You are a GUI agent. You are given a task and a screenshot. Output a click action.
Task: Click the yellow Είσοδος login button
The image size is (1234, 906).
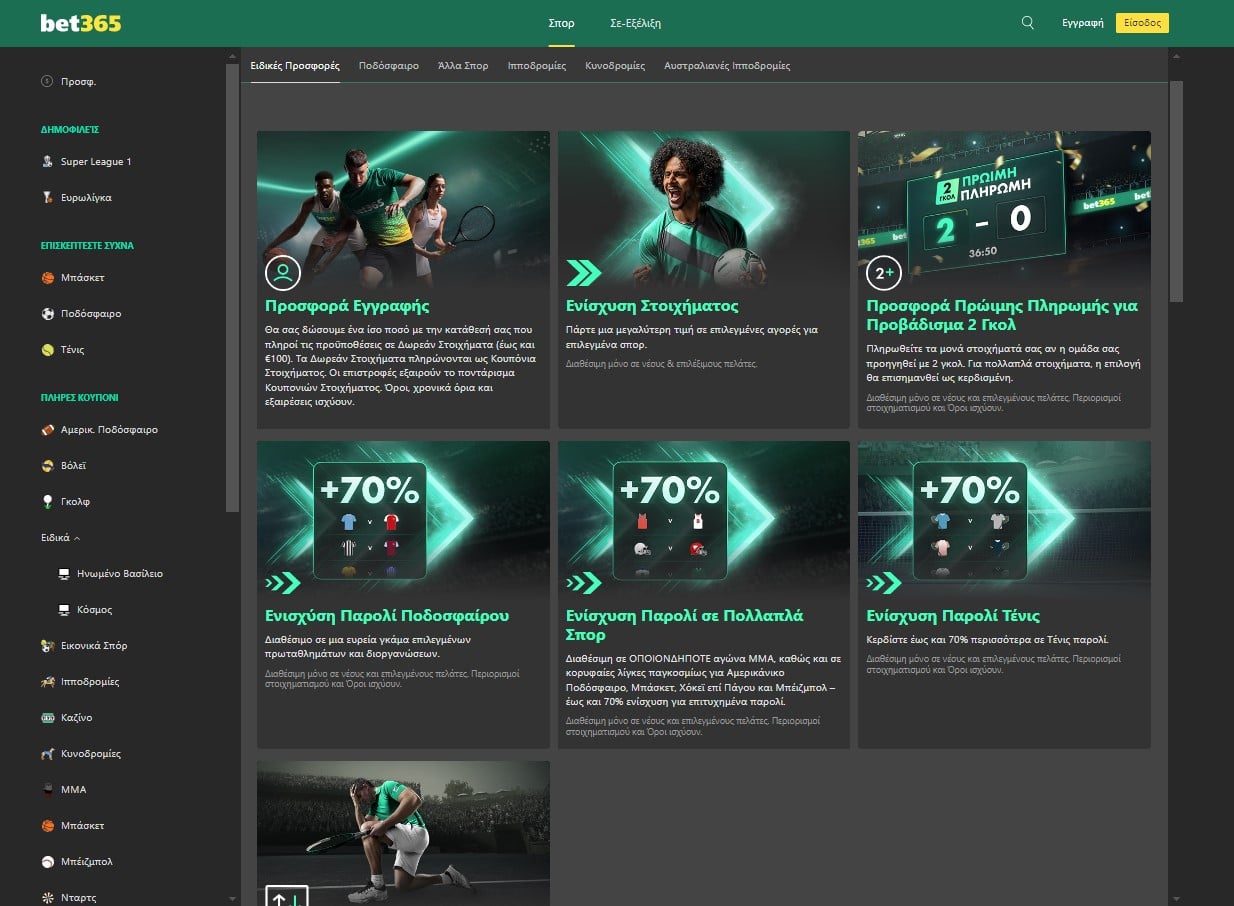(1141, 23)
